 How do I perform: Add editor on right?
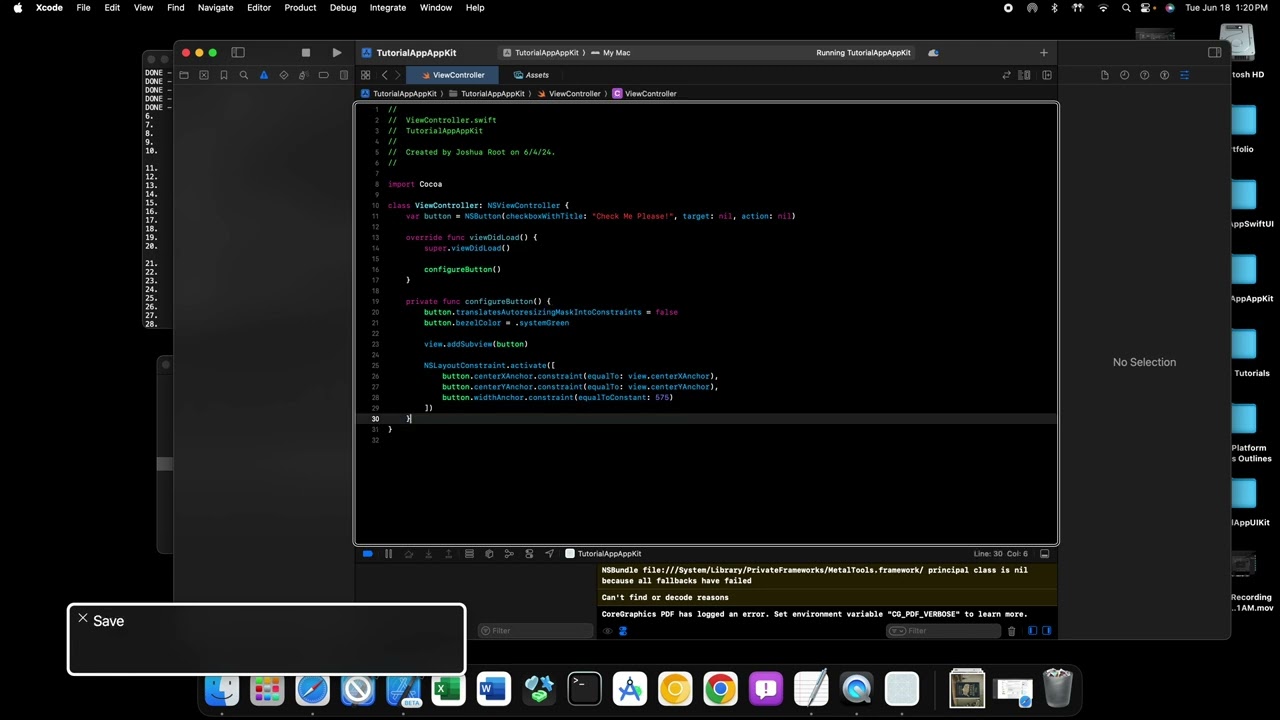pos(1047,75)
